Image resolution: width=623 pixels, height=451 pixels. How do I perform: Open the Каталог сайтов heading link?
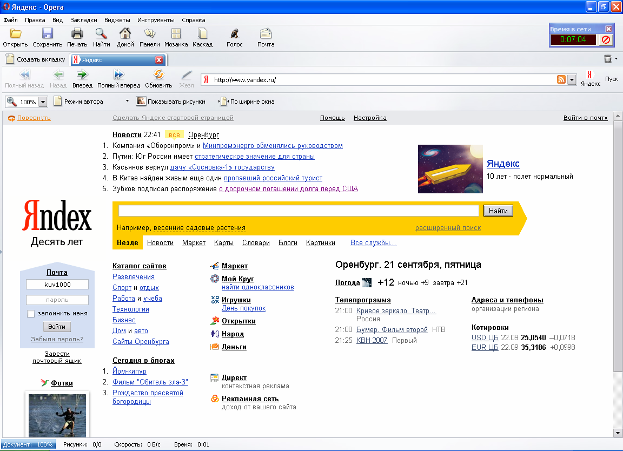point(139,265)
